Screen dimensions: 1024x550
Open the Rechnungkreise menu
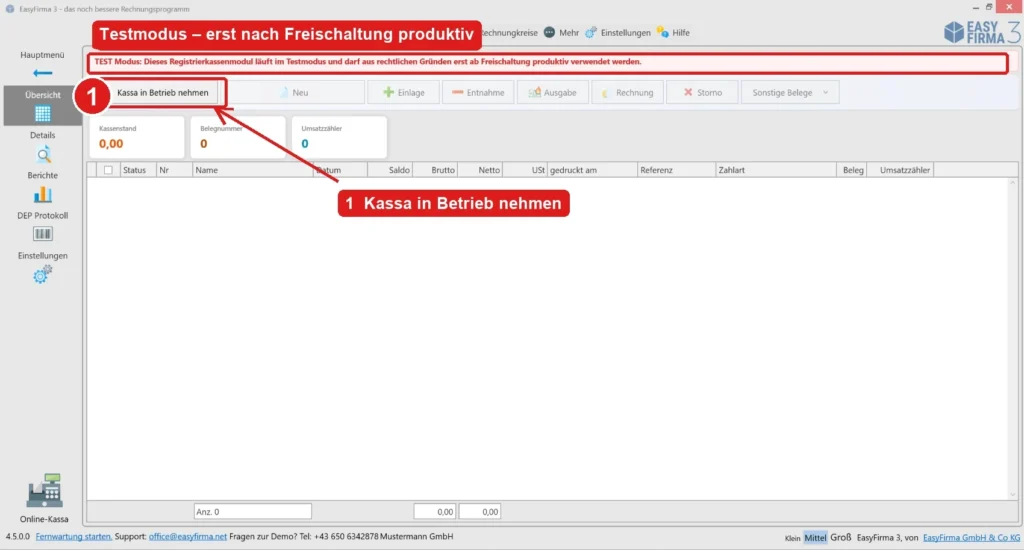click(509, 33)
